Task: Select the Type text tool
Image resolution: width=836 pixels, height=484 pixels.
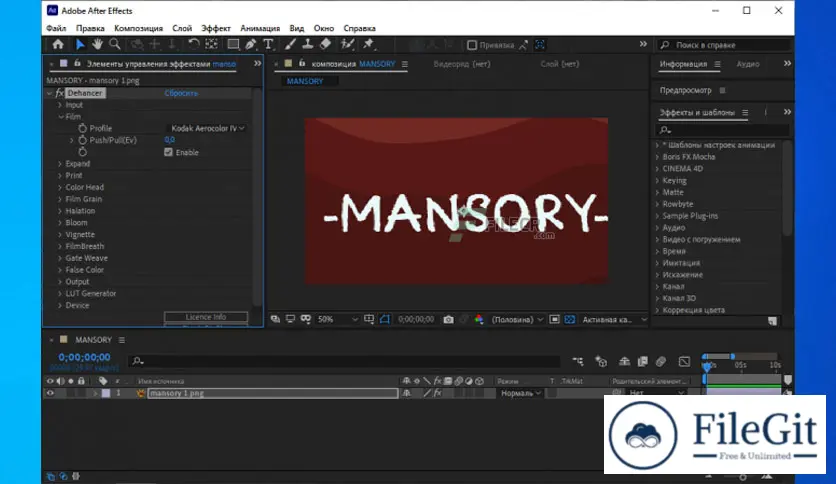Action: [x=268, y=45]
